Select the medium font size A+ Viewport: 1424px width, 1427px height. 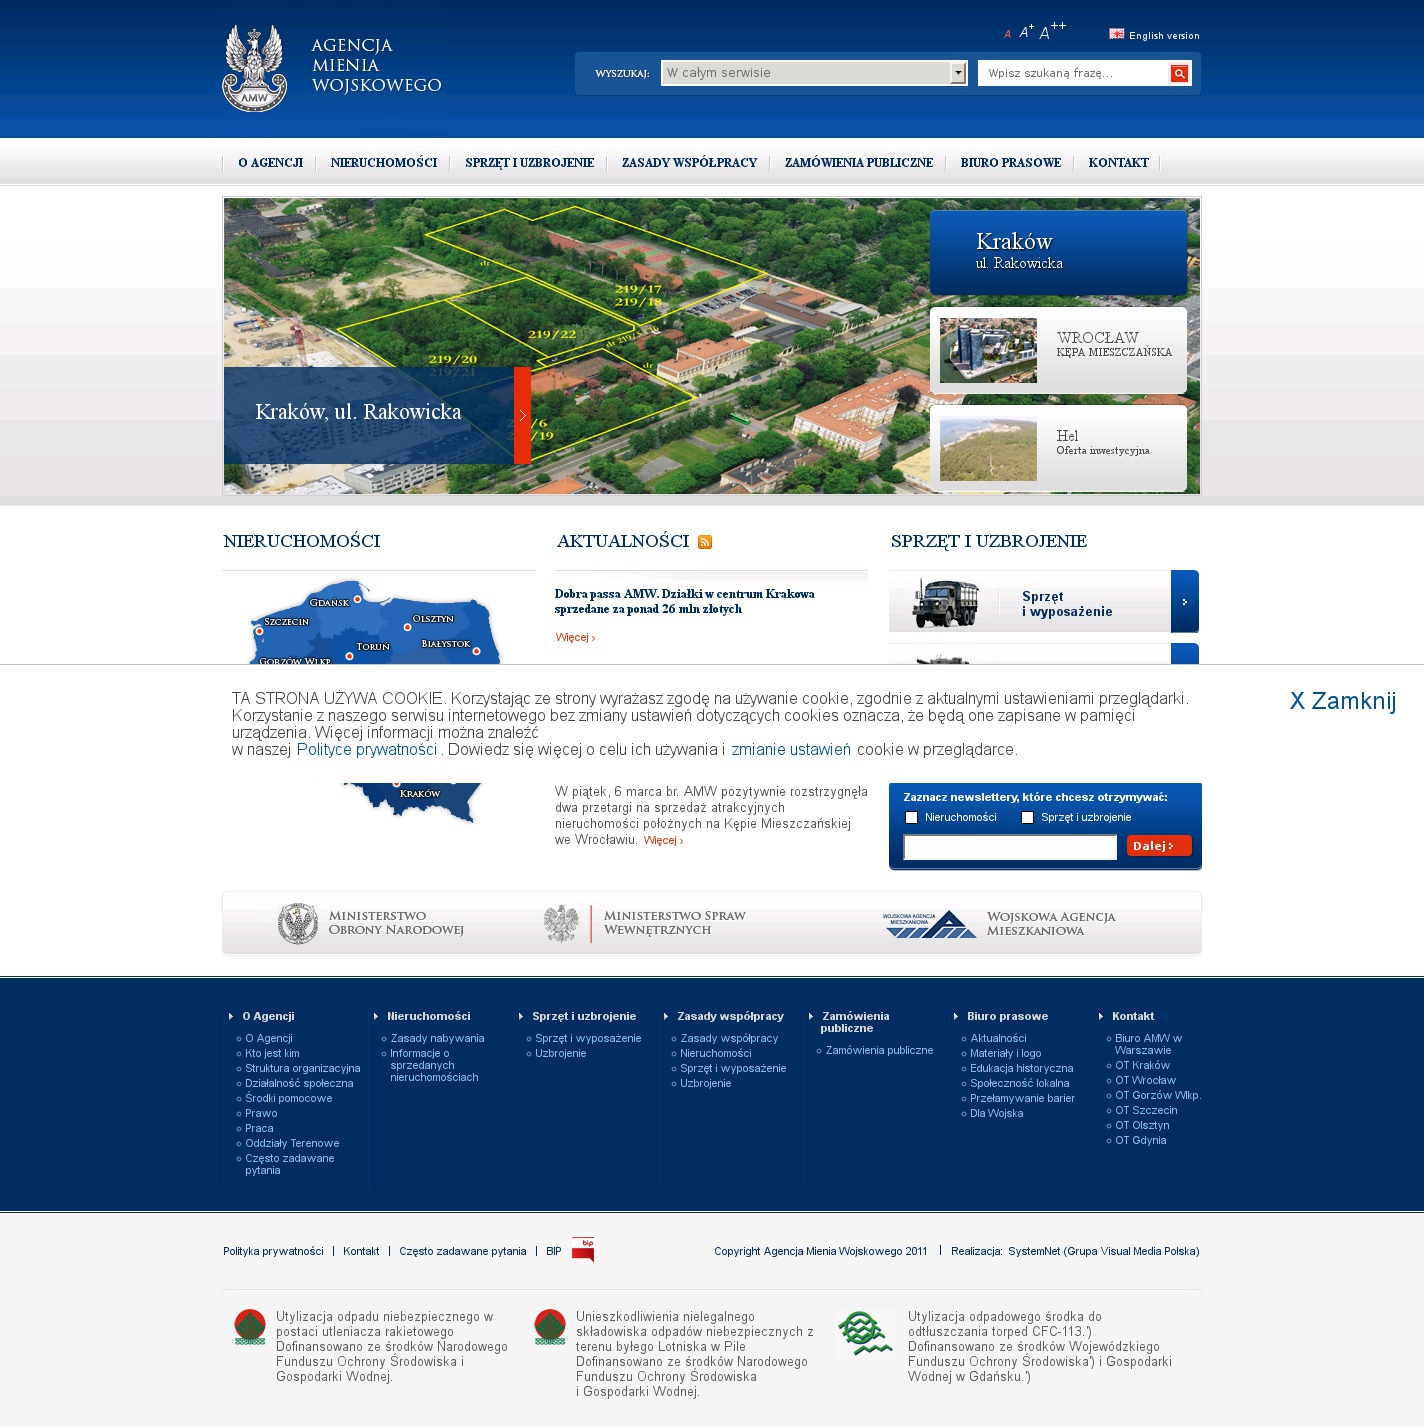click(x=1026, y=32)
